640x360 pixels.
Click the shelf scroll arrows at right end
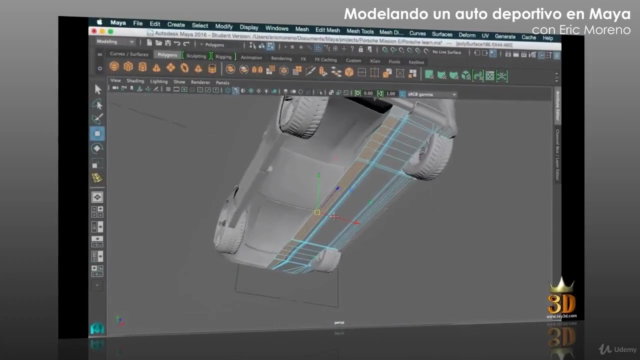tap(556, 77)
